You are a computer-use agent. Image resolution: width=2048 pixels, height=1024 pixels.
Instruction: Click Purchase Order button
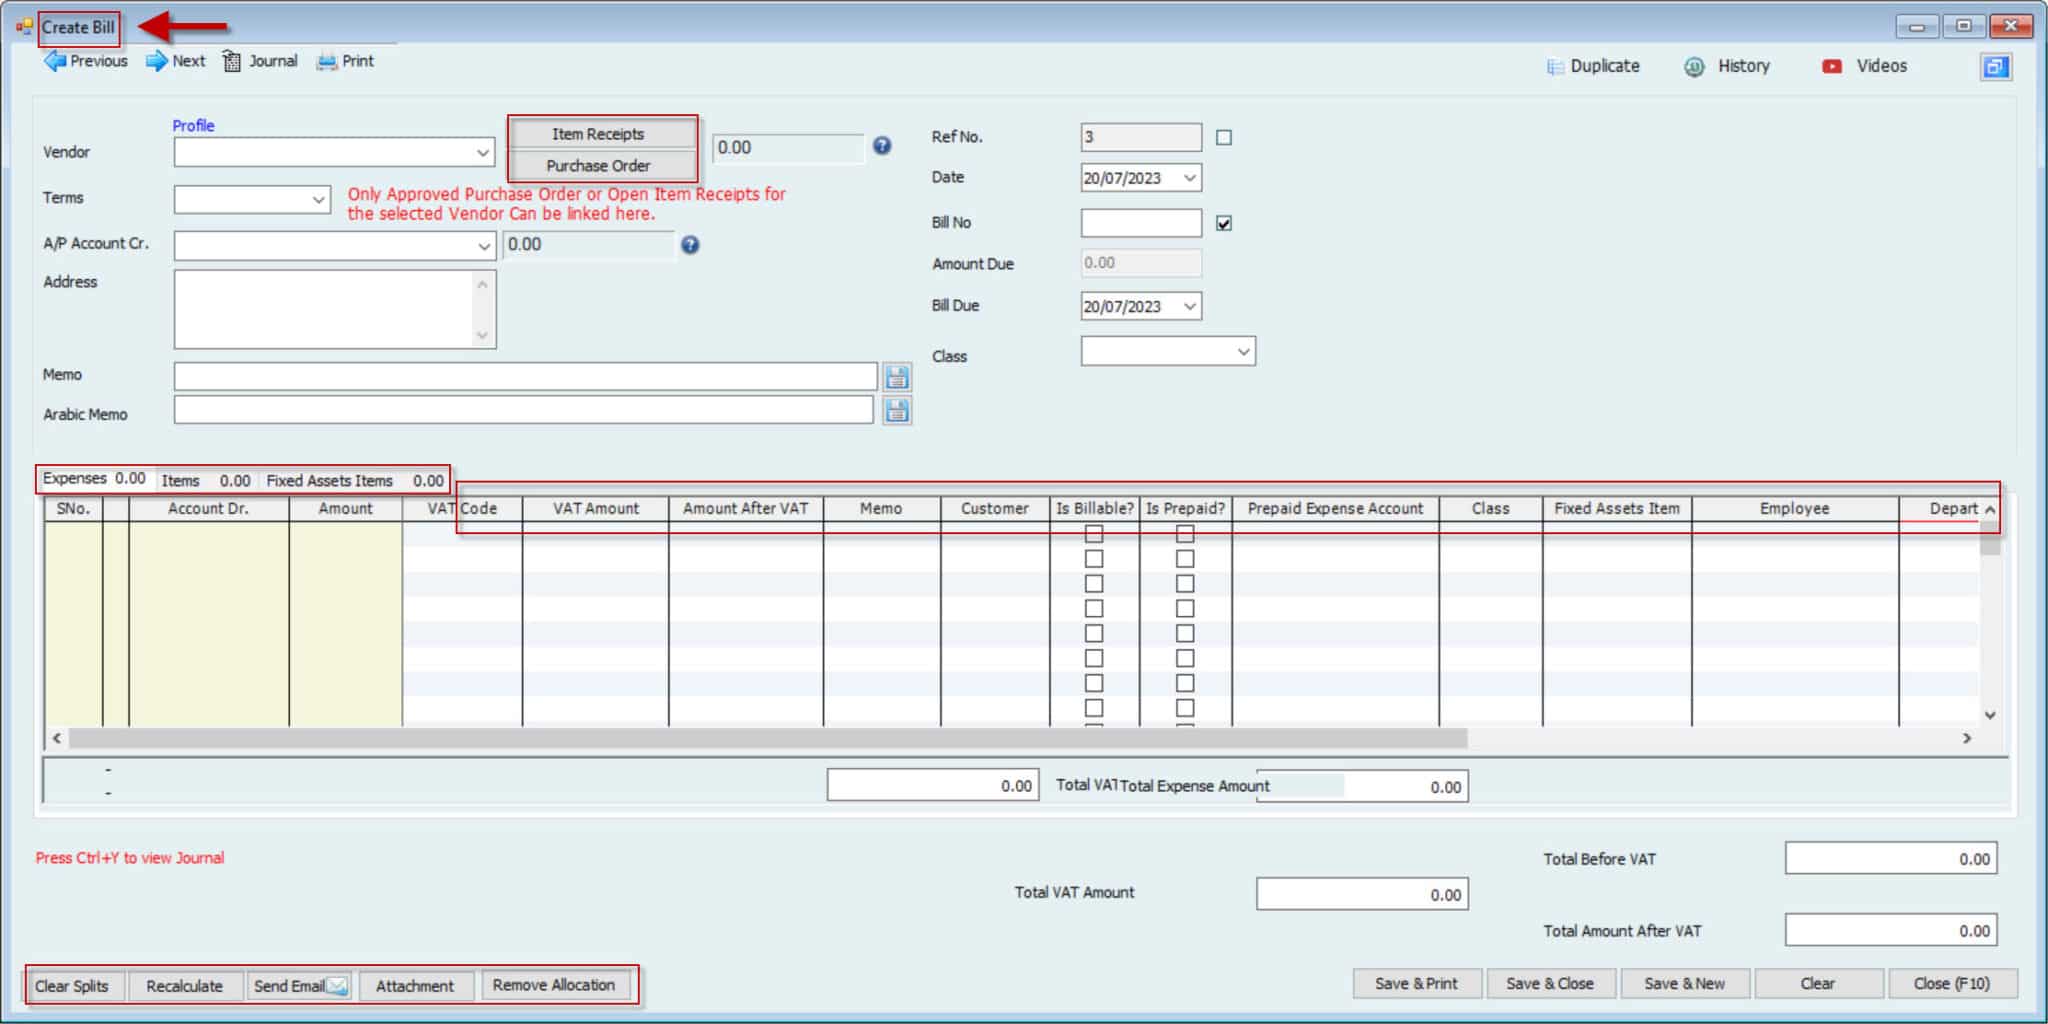point(598,166)
